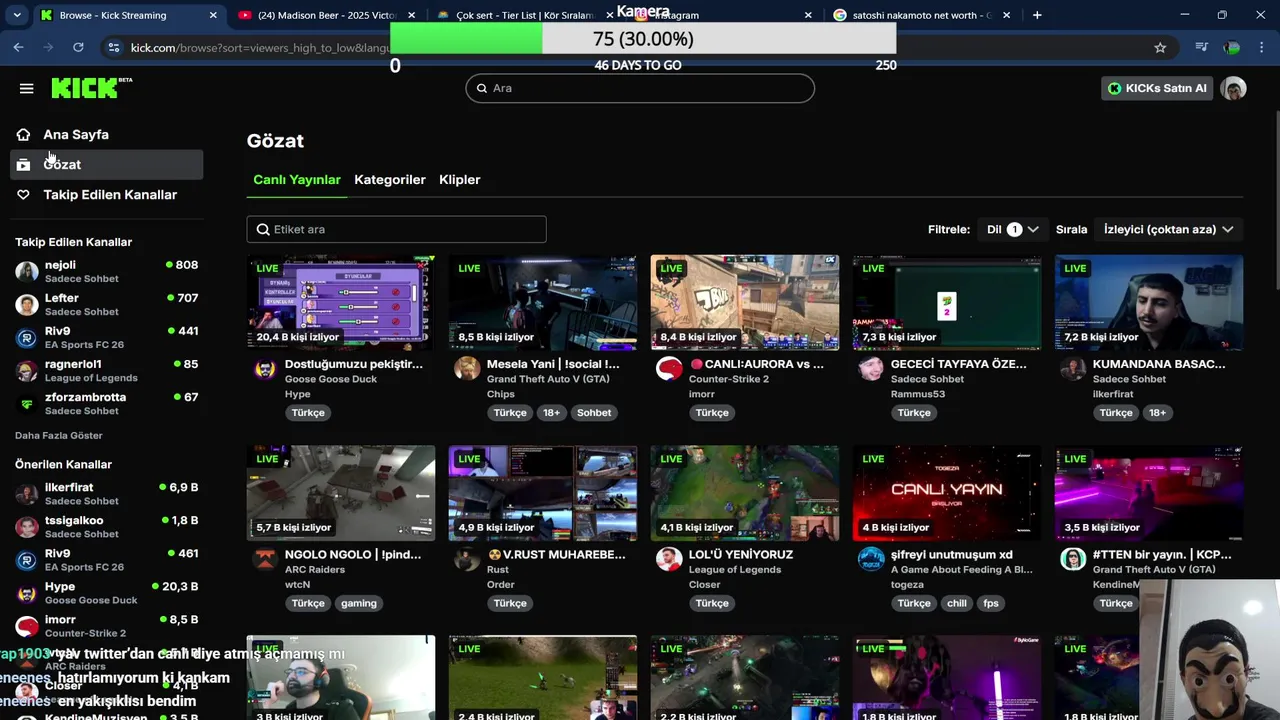Click Rammus53 avatar beside GECECİ TAYFAYA stream
1280x720 pixels.
(x=871, y=369)
